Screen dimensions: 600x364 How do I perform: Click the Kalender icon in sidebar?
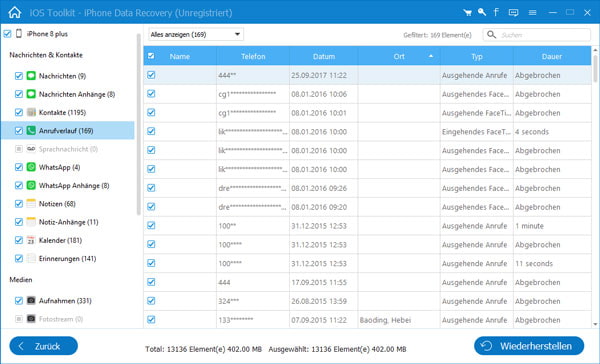click(x=31, y=240)
